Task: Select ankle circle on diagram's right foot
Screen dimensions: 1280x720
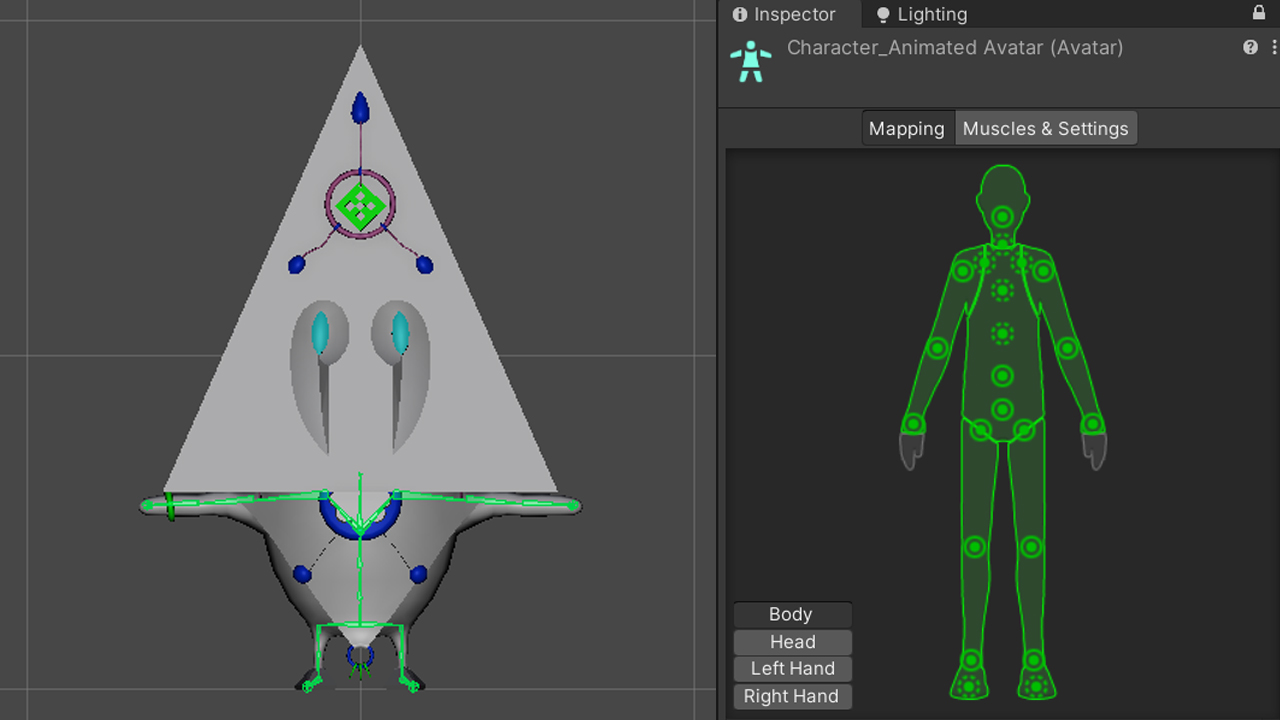Action: (x=1034, y=660)
